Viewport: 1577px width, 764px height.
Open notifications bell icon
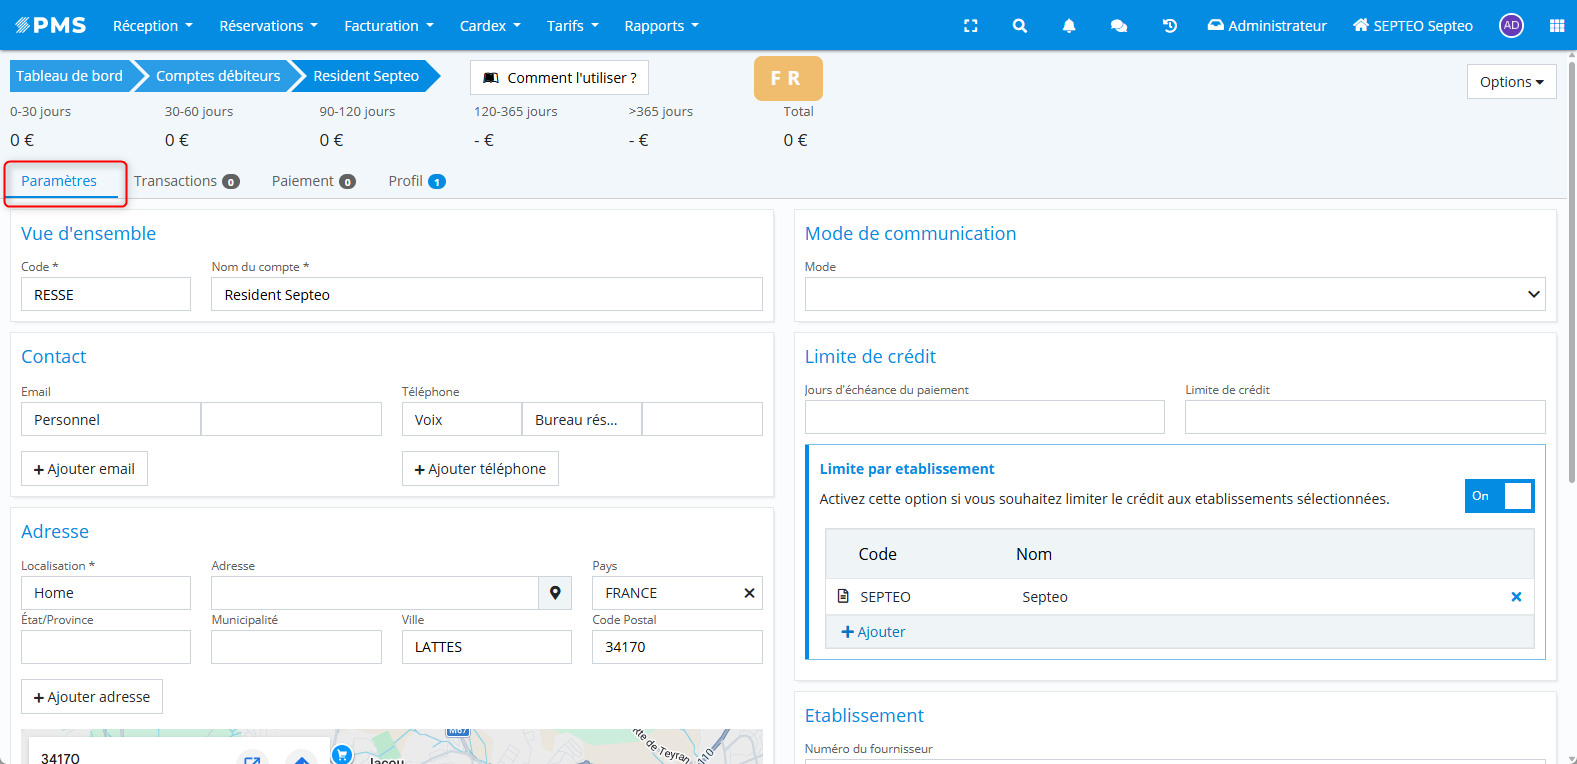point(1068,26)
